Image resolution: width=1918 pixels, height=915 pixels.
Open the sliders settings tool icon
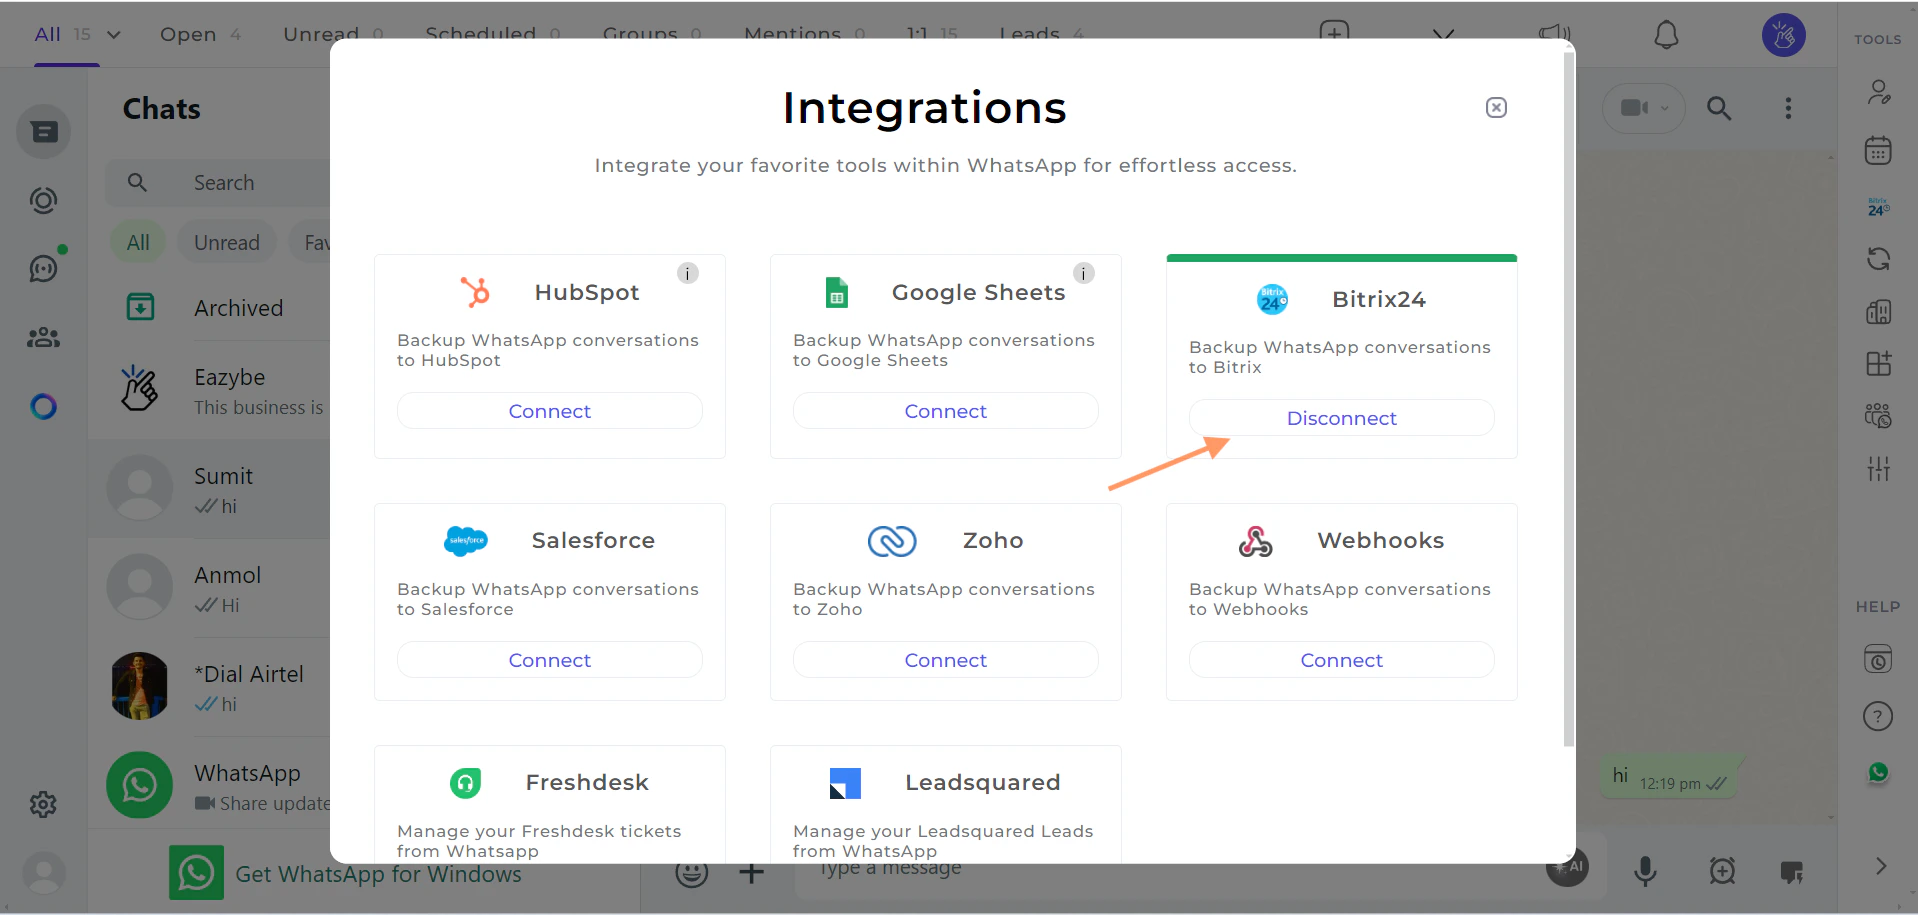[x=1879, y=467]
